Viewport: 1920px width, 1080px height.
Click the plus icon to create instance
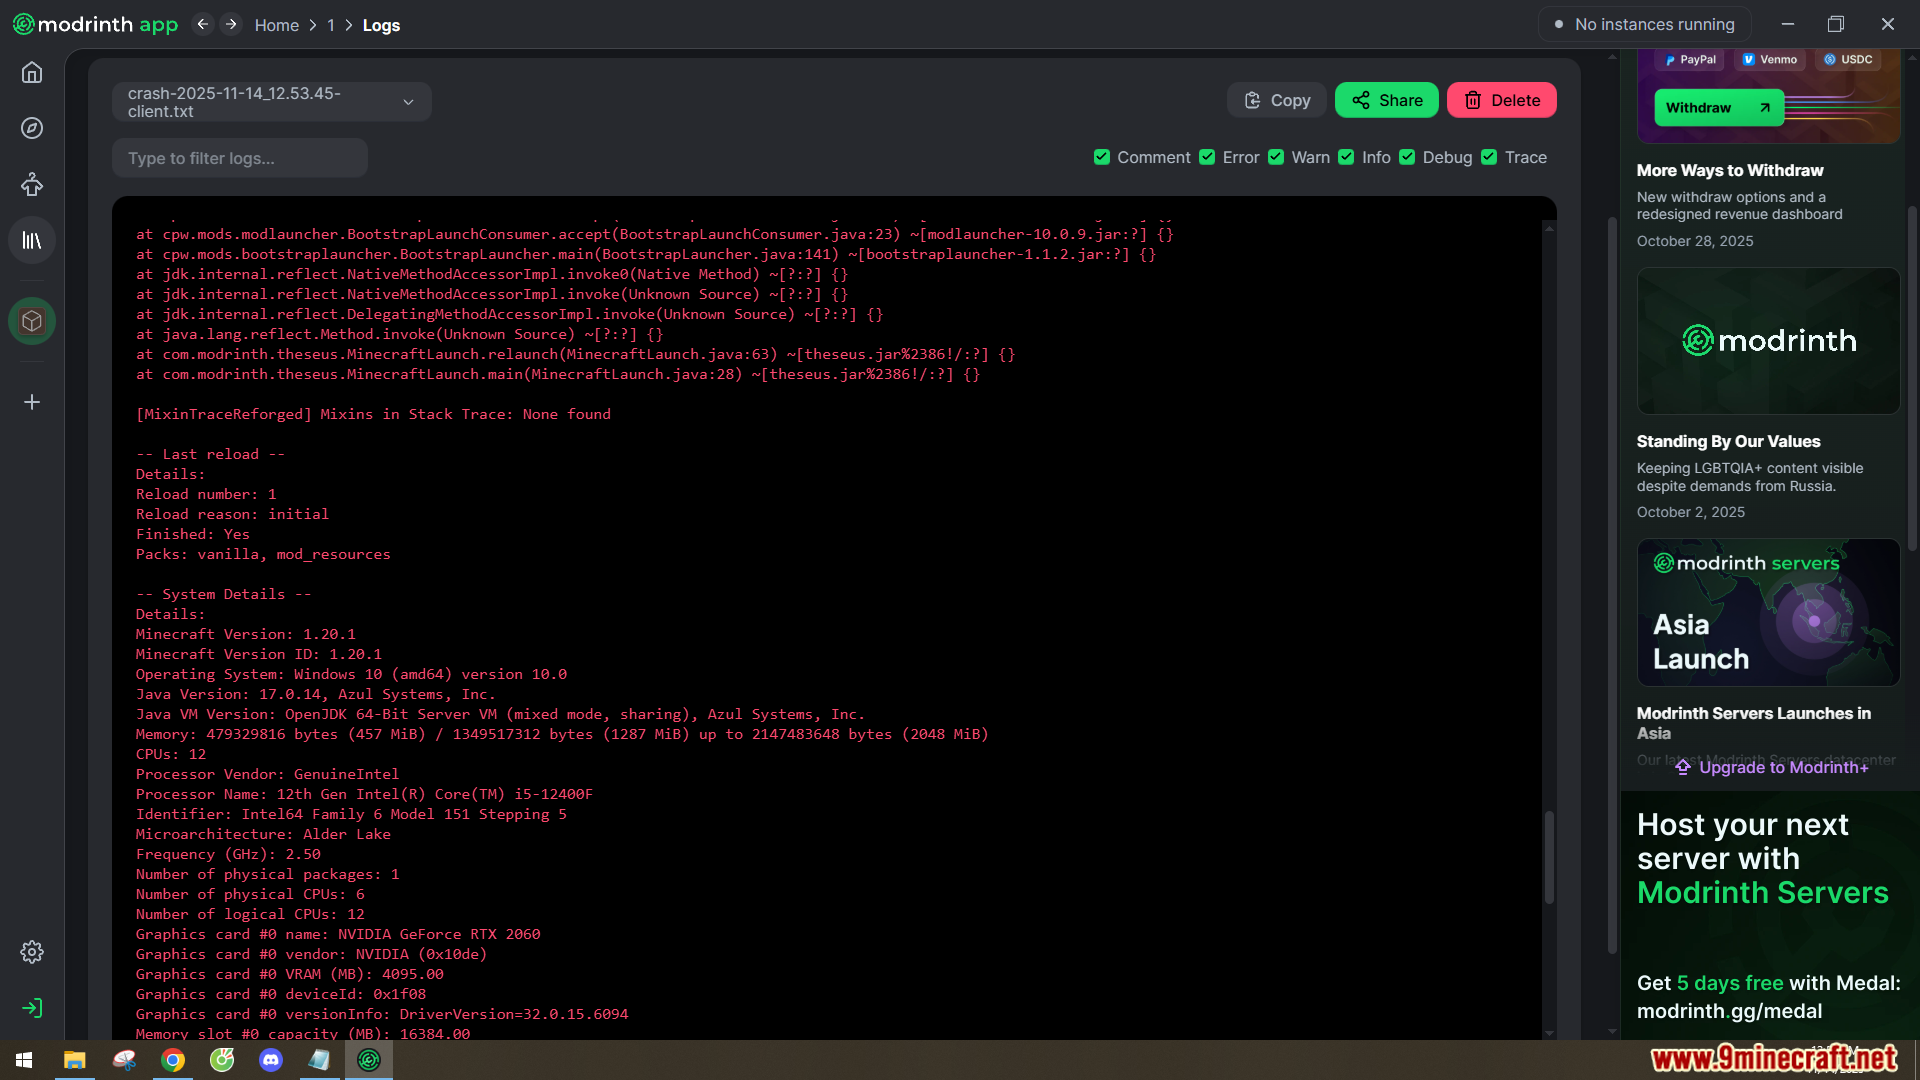32,402
